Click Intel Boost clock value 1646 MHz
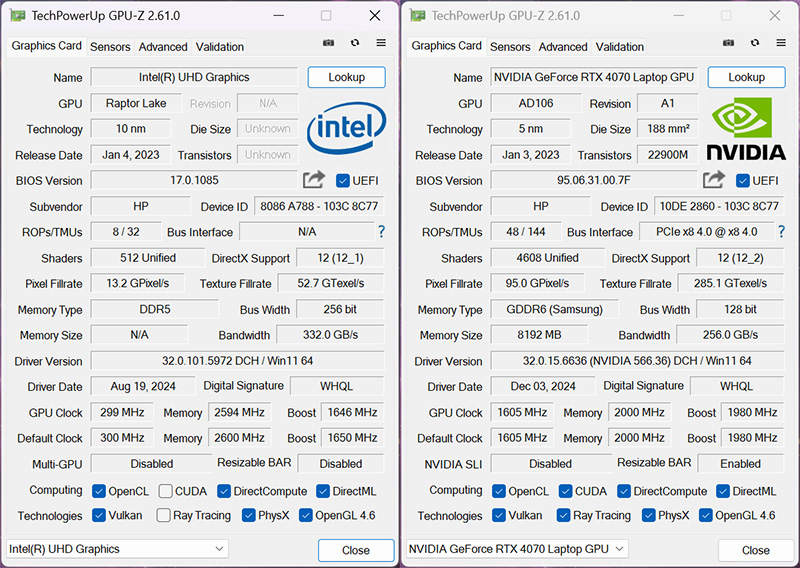 (353, 412)
